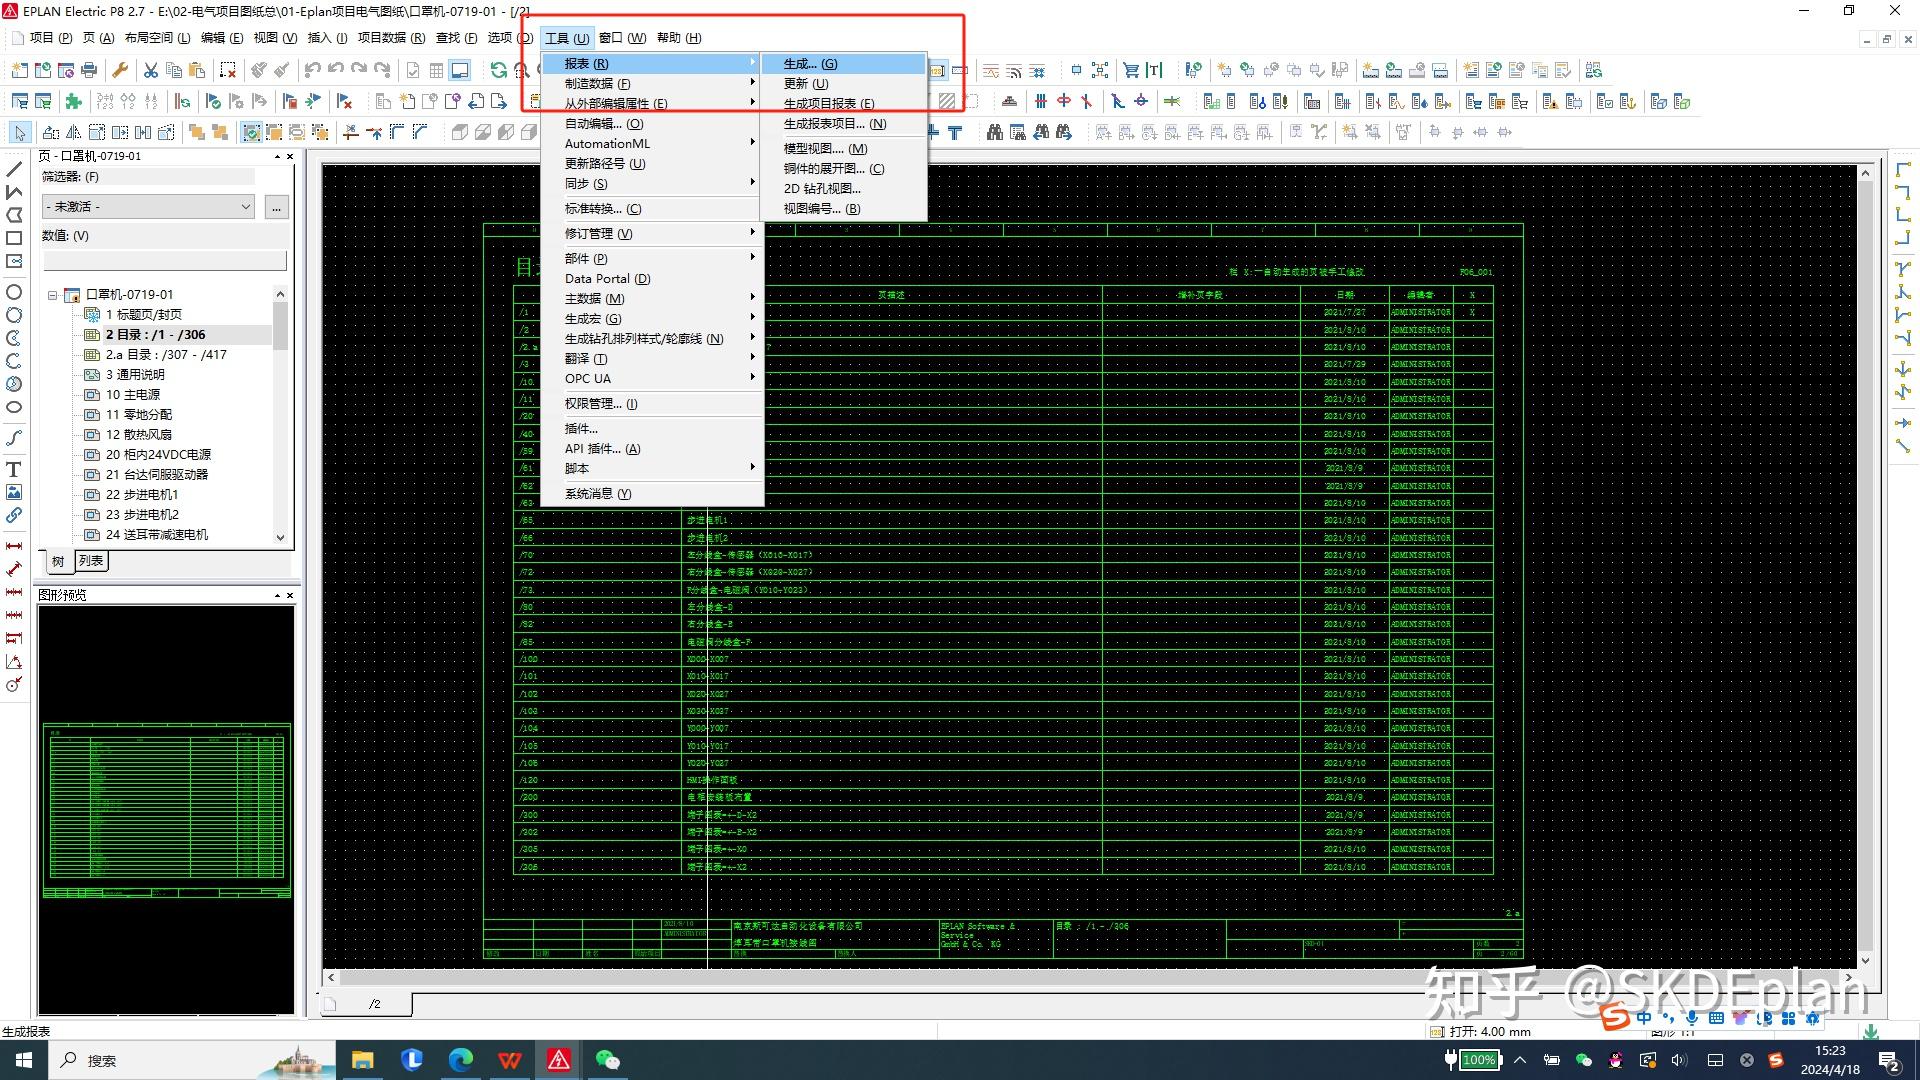Select the line drawing tool
This screenshot has height=1080, width=1920.
[14, 169]
